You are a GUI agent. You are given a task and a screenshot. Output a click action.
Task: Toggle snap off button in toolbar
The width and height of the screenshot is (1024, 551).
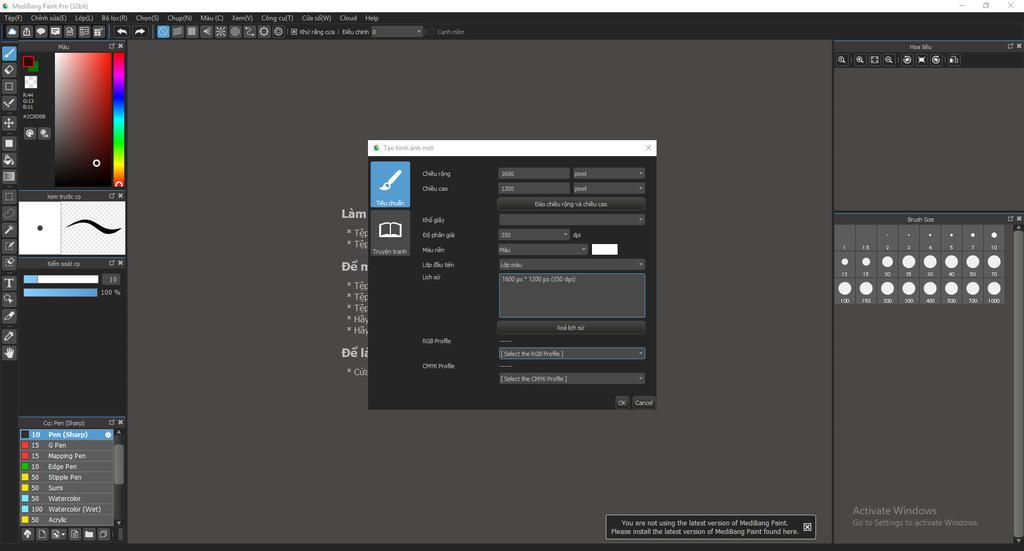click(x=163, y=31)
